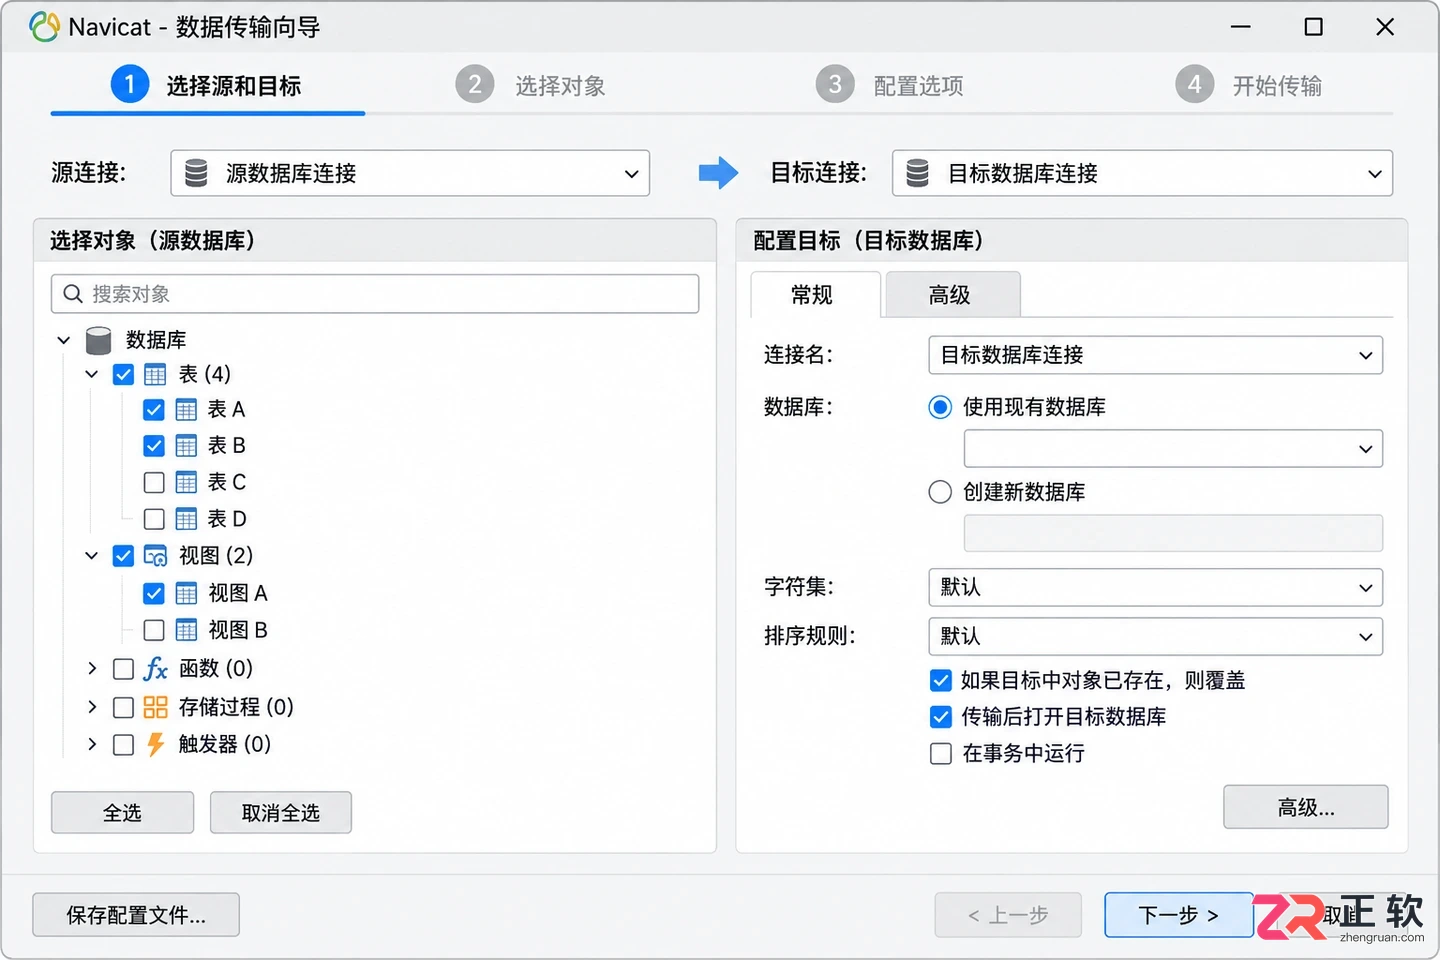1440x960 pixels.
Task: Select 创建新数据库 radio button
Action: (x=940, y=492)
